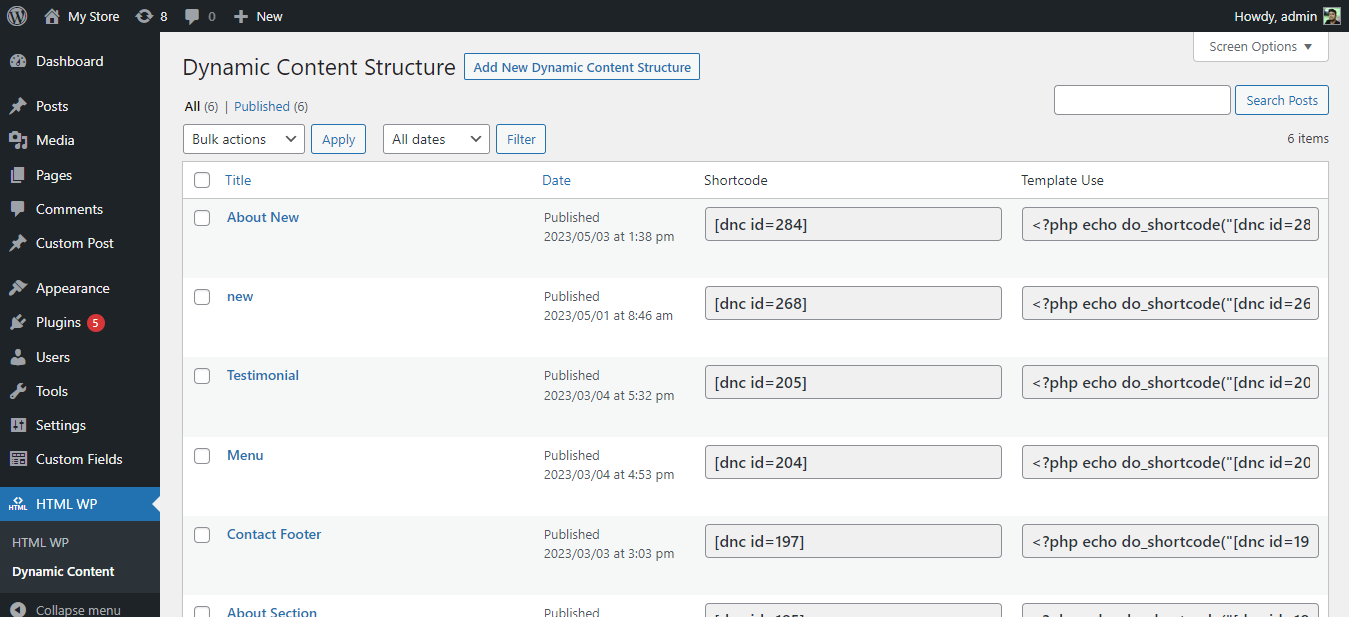Click the Pages icon in sidebar
The width and height of the screenshot is (1349, 617).
(x=18, y=175)
